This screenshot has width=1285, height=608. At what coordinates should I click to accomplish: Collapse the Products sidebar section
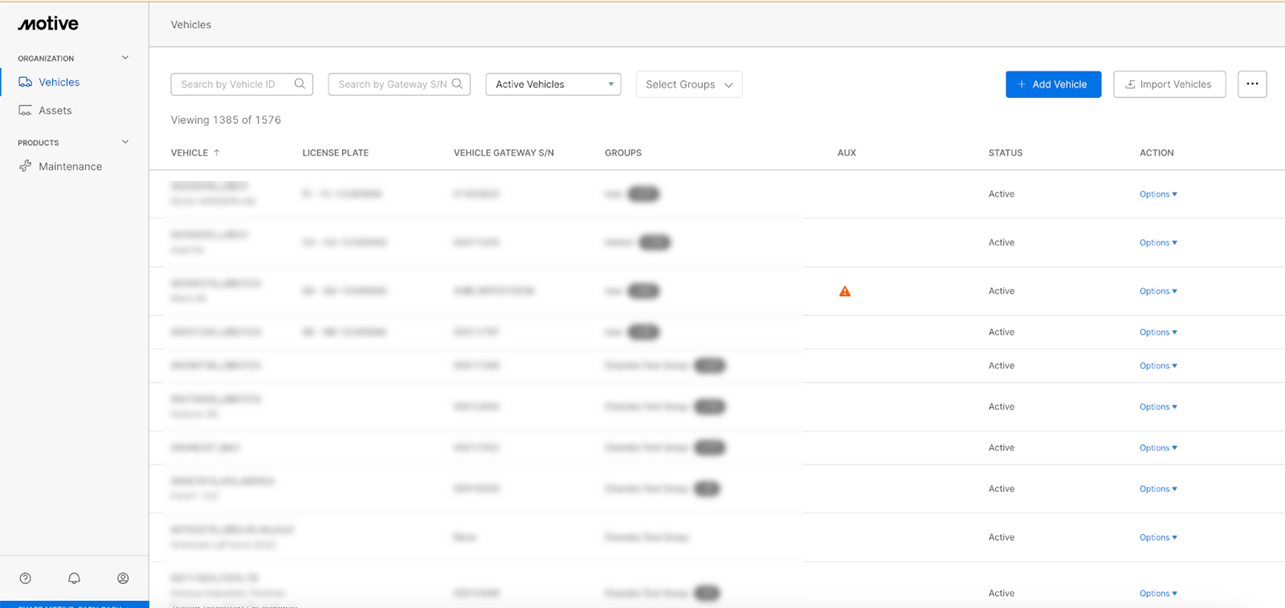pos(125,142)
